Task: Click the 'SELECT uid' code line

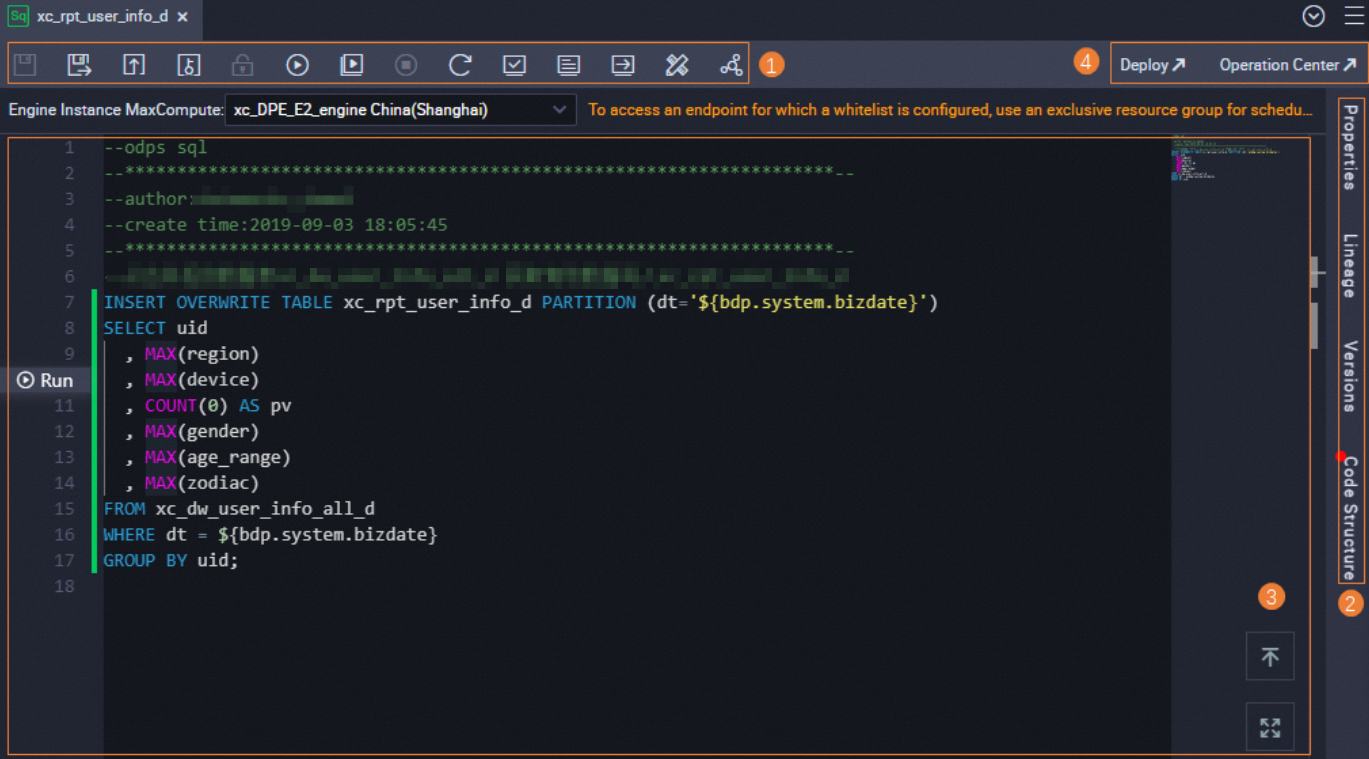Action: coord(156,328)
